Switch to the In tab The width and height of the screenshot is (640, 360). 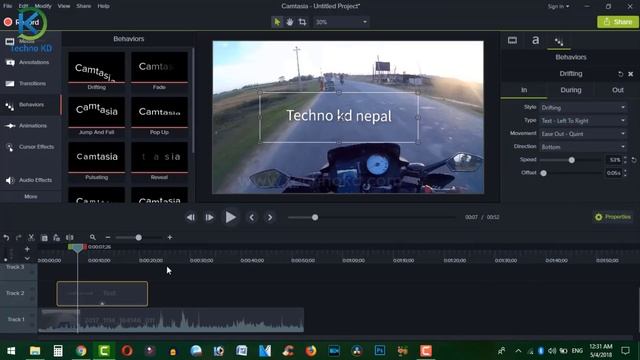(x=524, y=90)
